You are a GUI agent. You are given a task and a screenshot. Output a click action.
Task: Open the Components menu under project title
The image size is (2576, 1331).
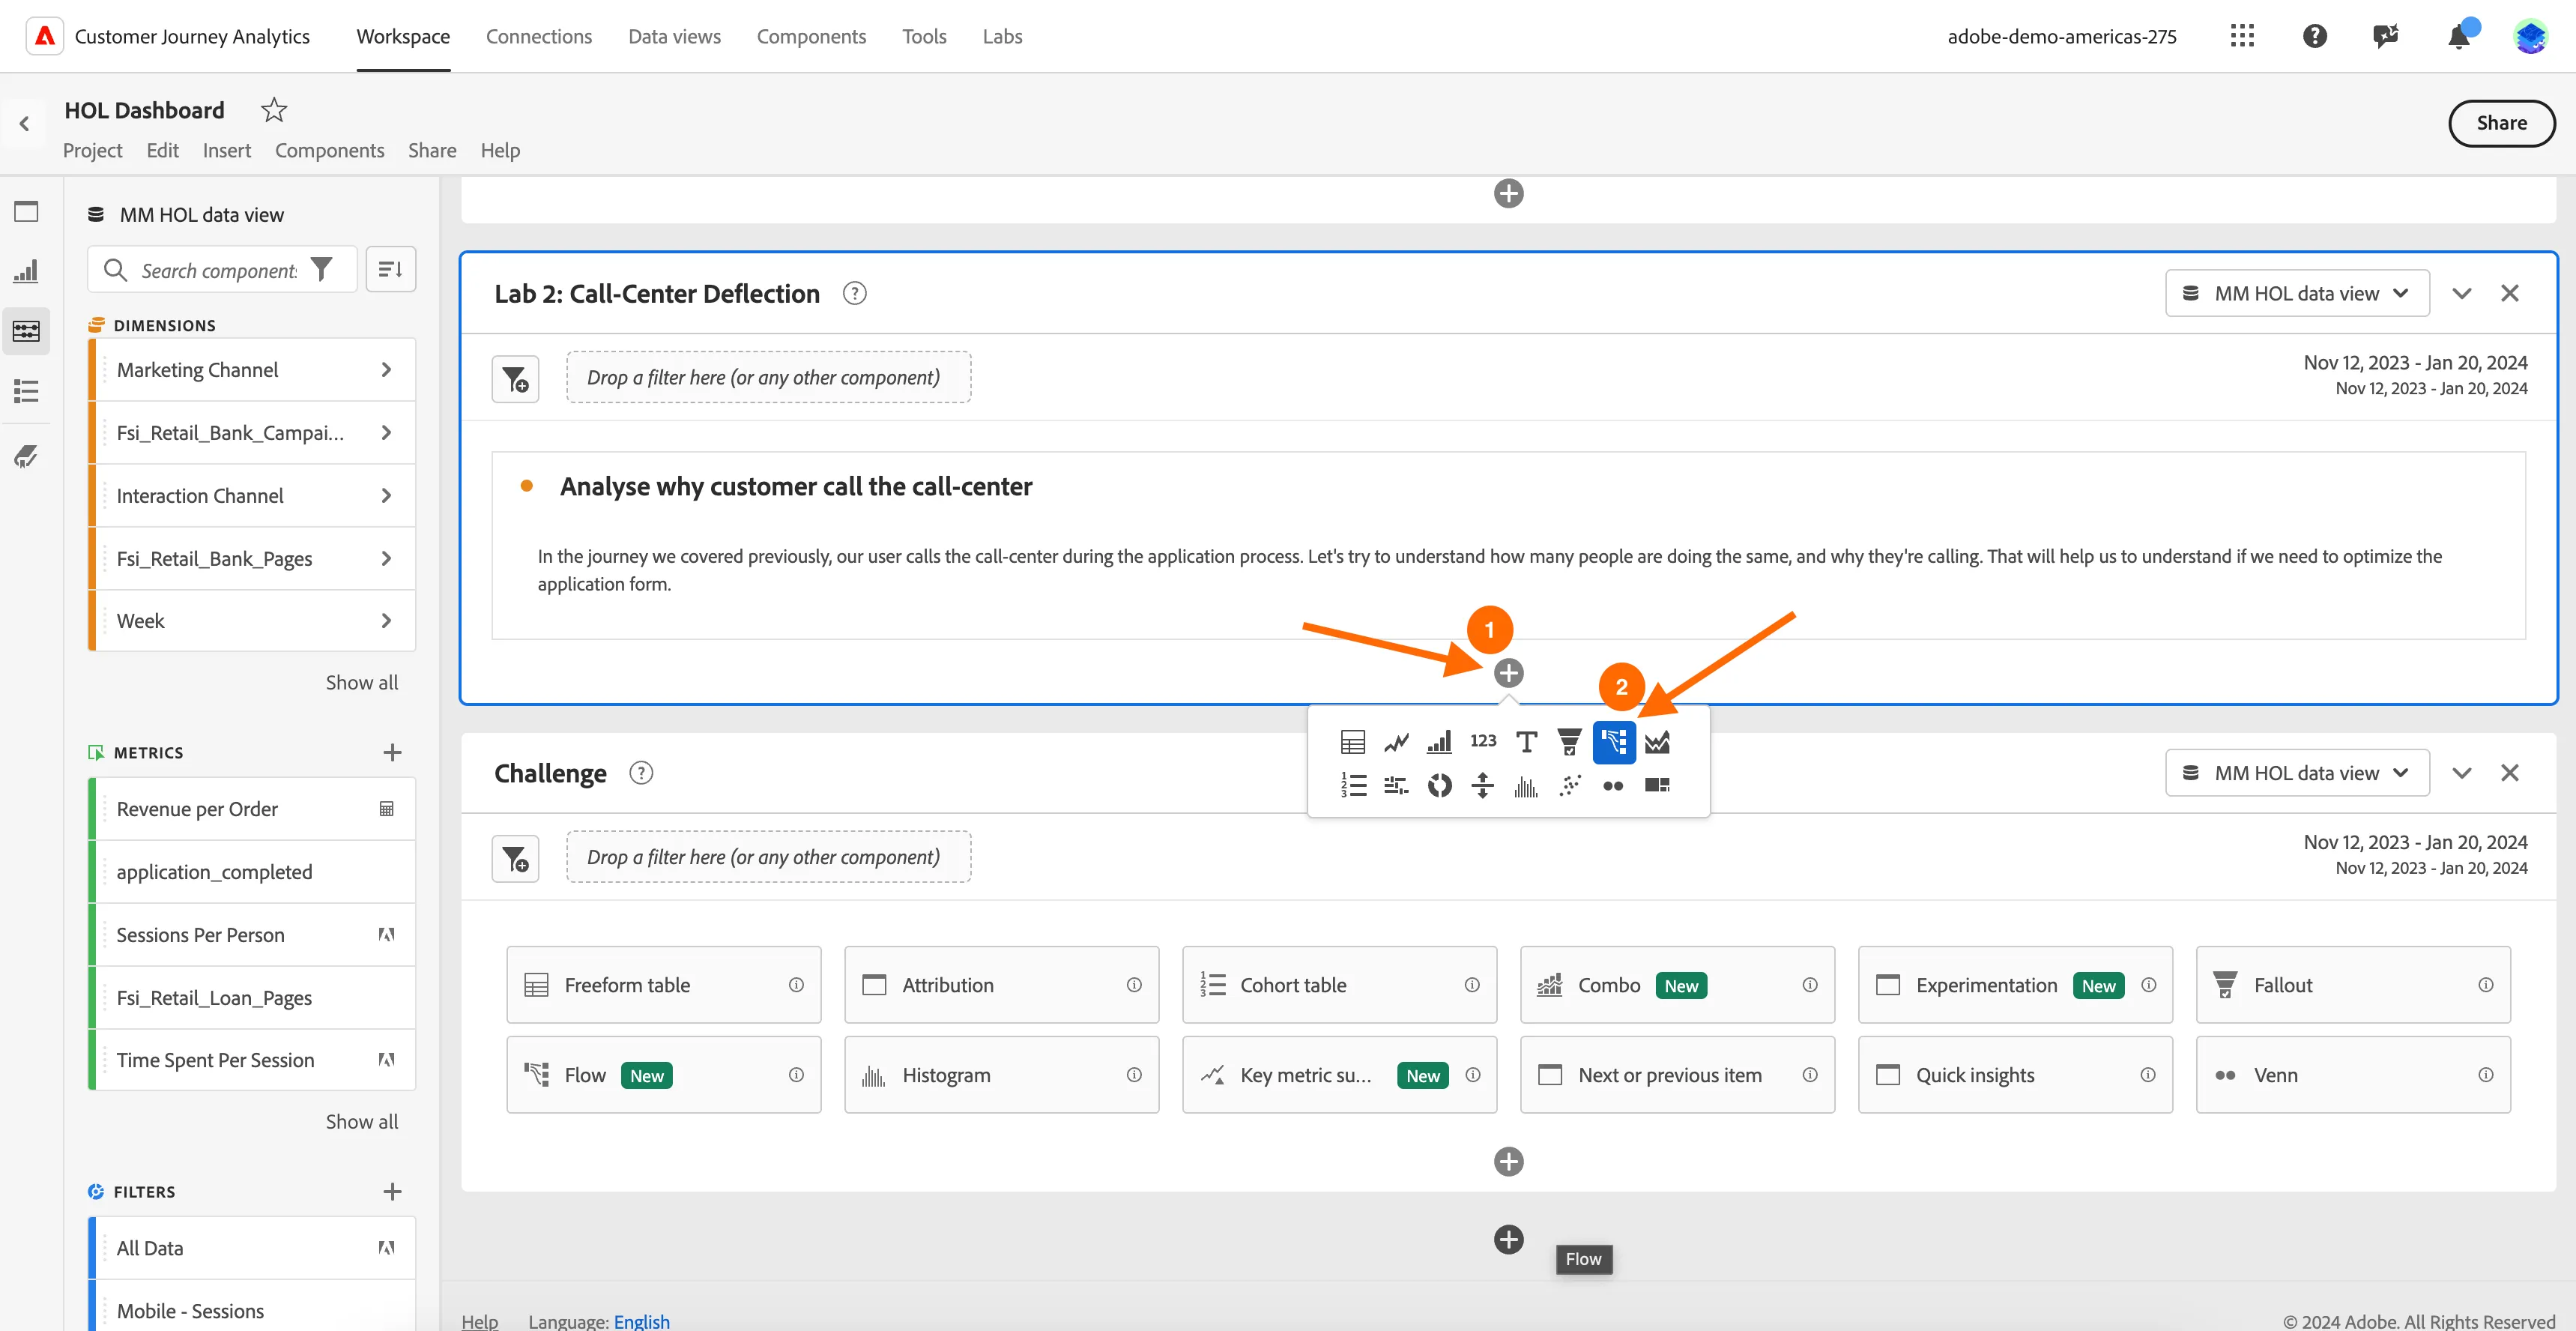coord(329,150)
